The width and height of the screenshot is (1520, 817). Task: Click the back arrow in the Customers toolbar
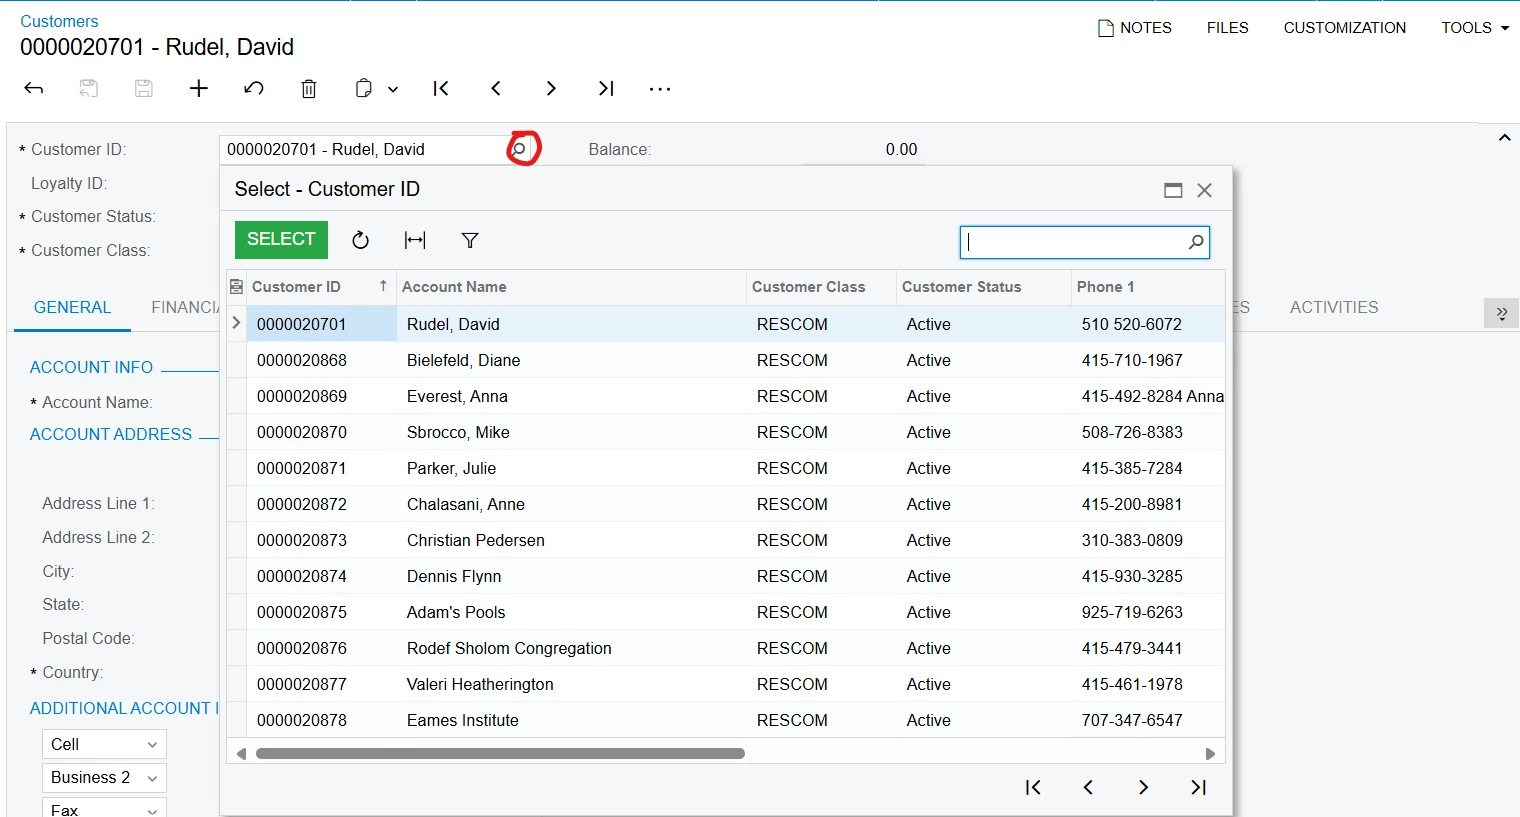tap(34, 89)
